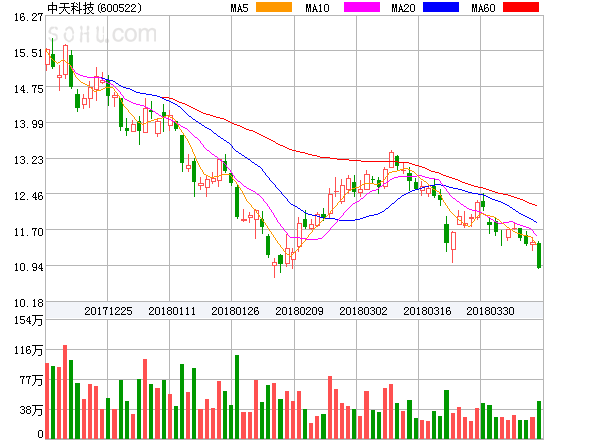Click the 13.99 price axis label

coord(28,124)
